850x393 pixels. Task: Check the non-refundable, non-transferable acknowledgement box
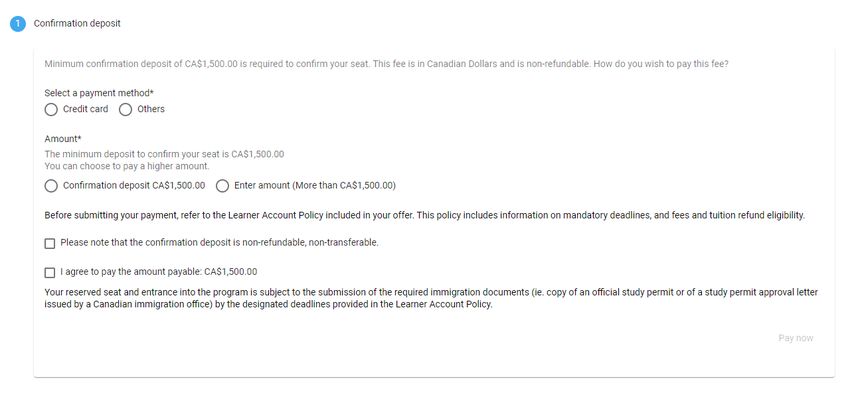50,243
